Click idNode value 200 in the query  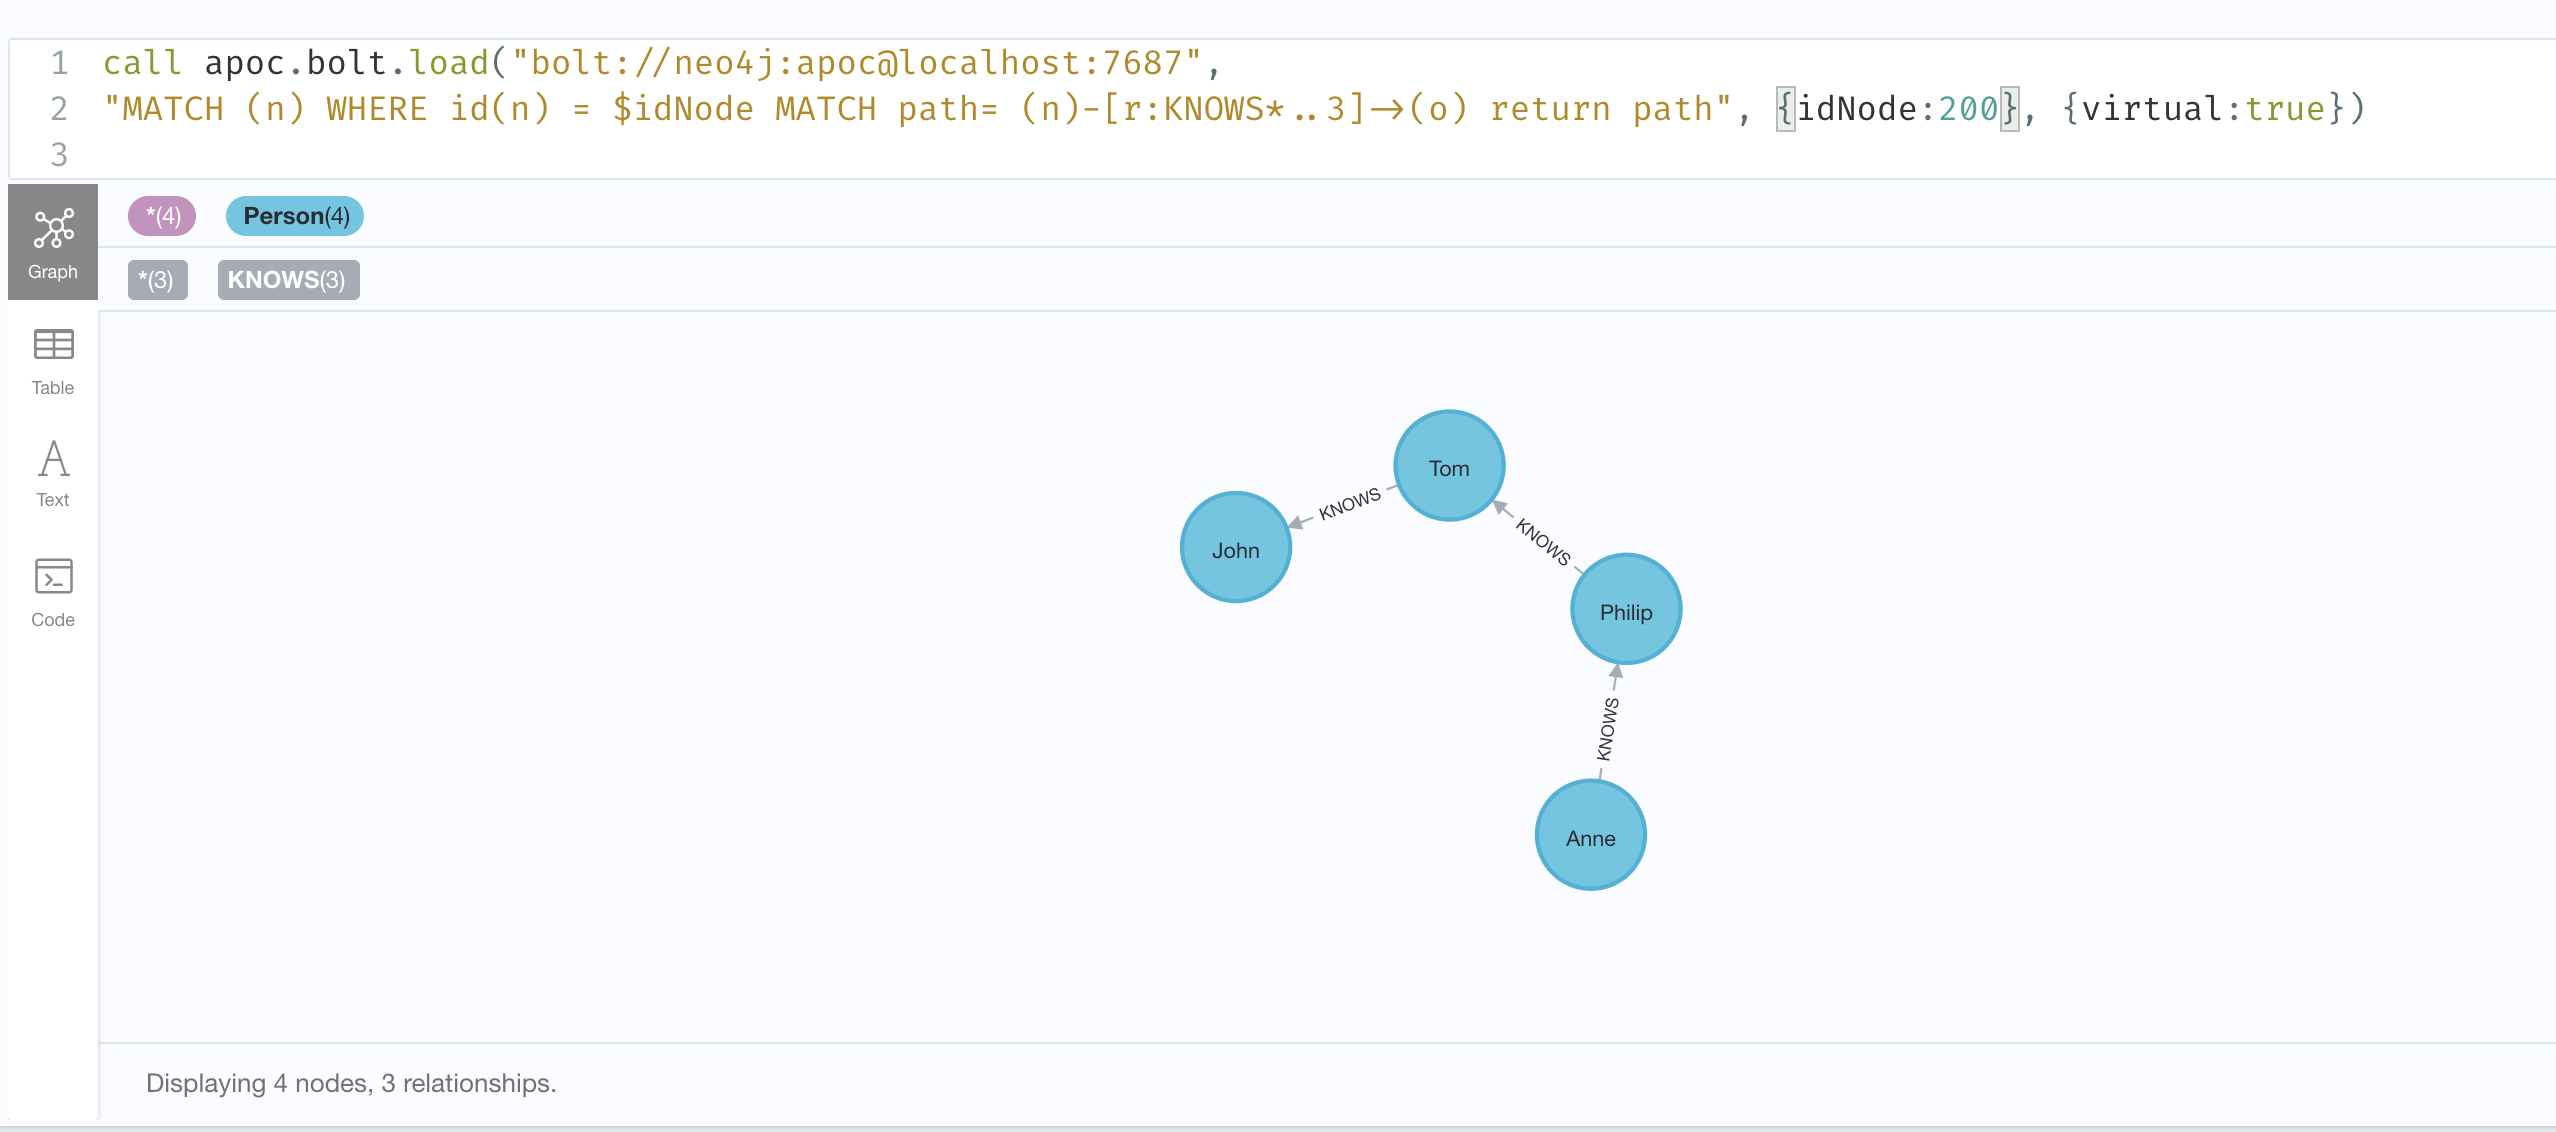coord(1967,109)
